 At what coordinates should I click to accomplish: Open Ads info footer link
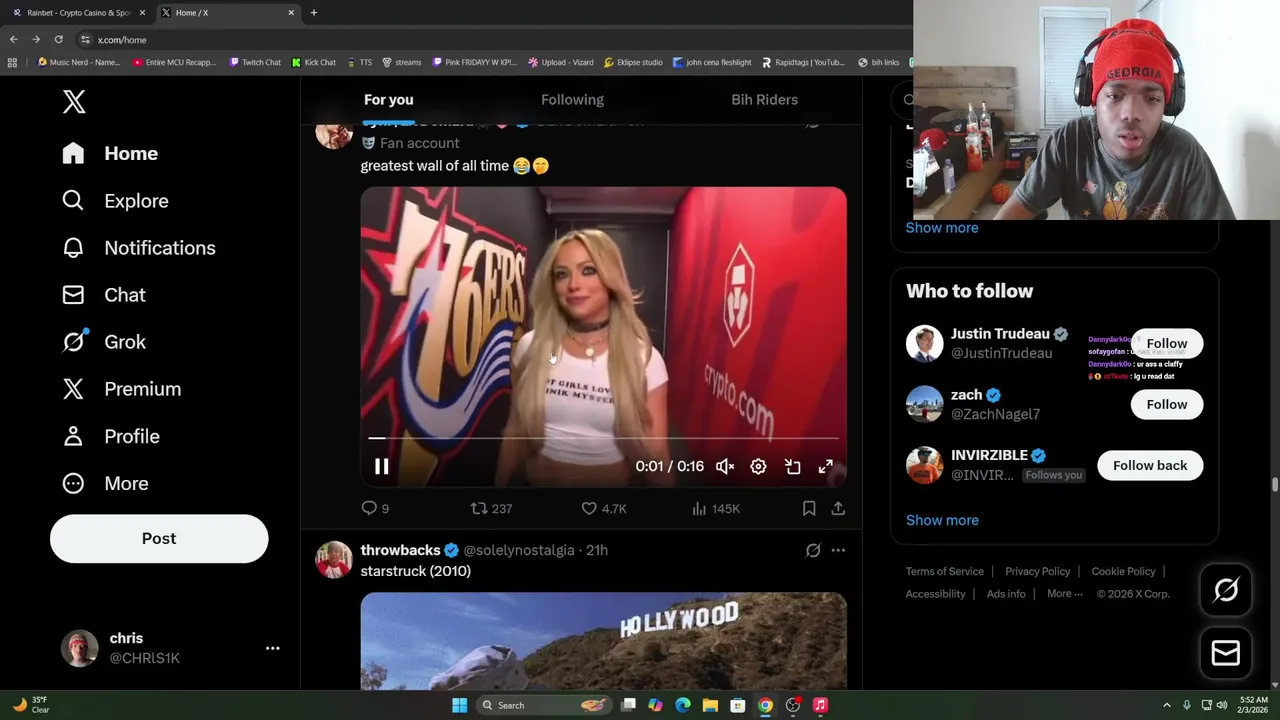pyautogui.click(x=1006, y=593)
